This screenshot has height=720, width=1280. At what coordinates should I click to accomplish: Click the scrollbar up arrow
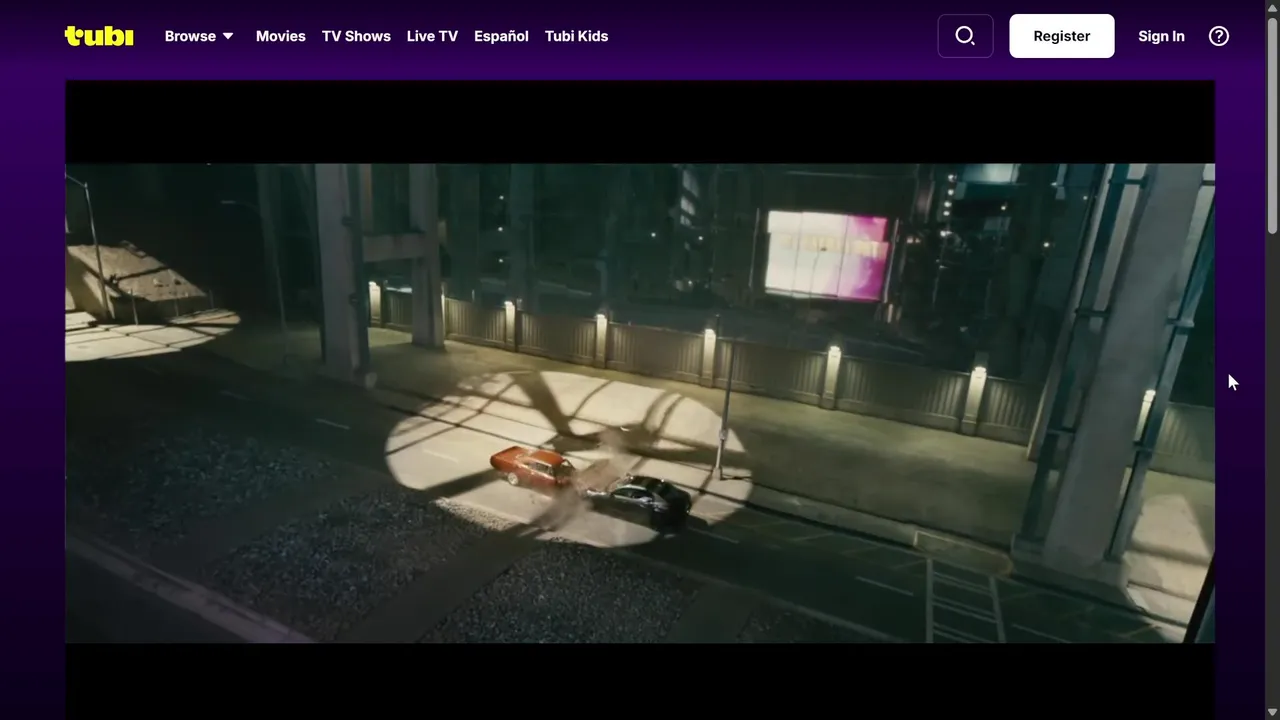click(x=1272, y=8)
